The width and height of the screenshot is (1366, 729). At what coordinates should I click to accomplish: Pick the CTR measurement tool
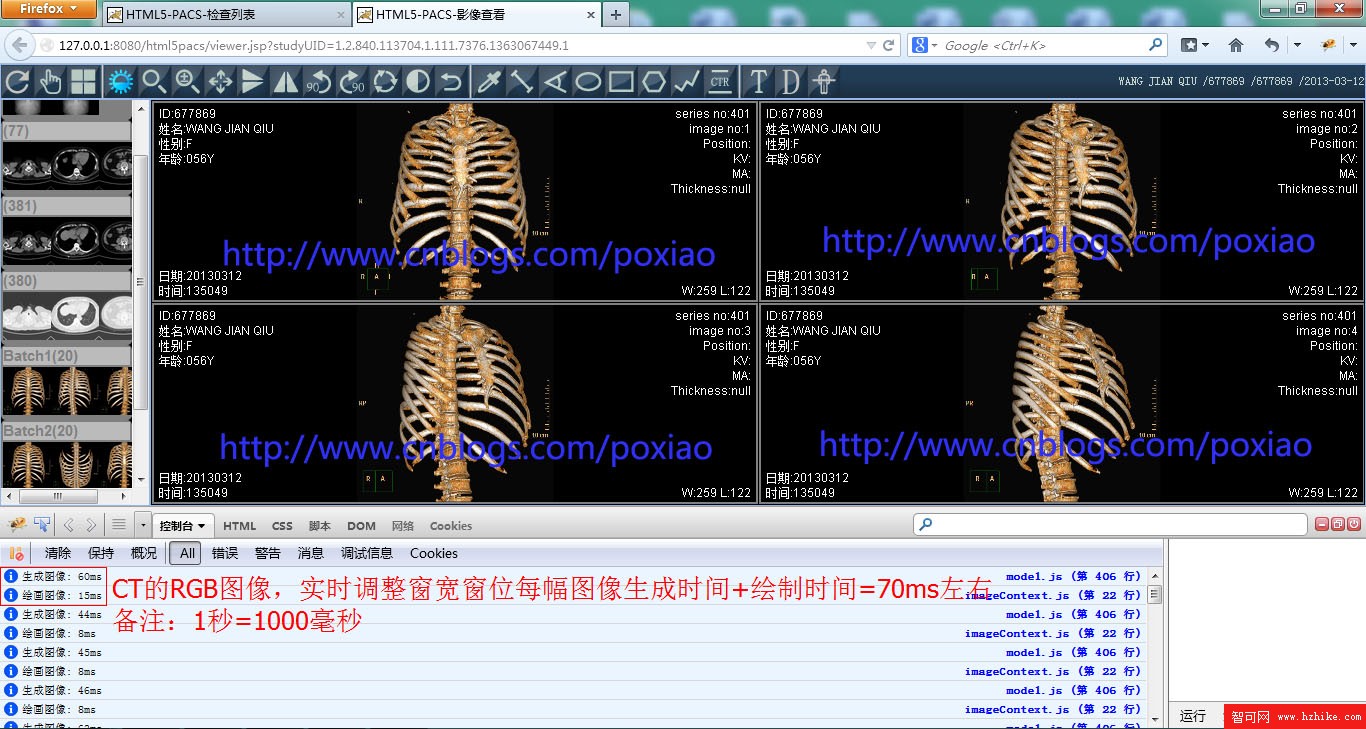[719, 82]
